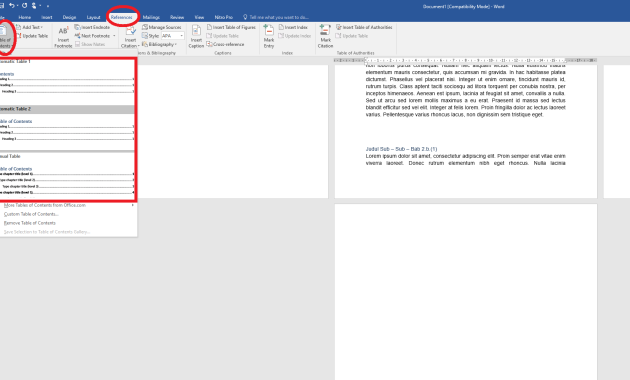Image resolution: width=630 pixels, height=380 pixels.
Task: Switch to the View tab
Action: [199, 17]
